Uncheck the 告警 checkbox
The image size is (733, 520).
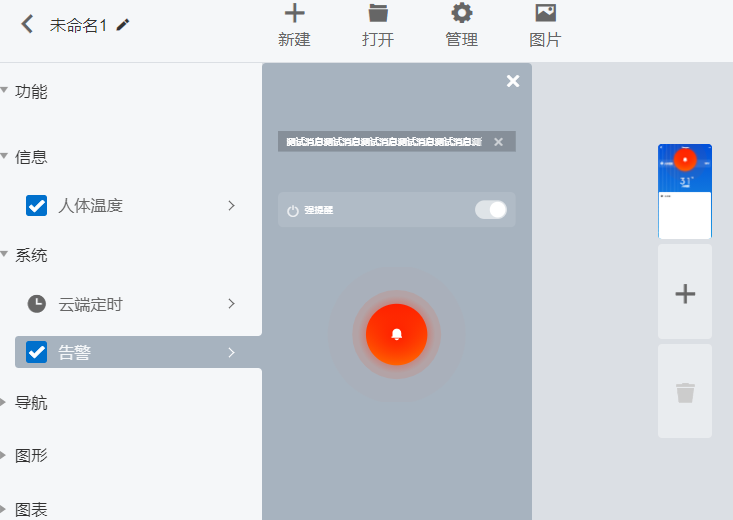[x=36, y=352]
